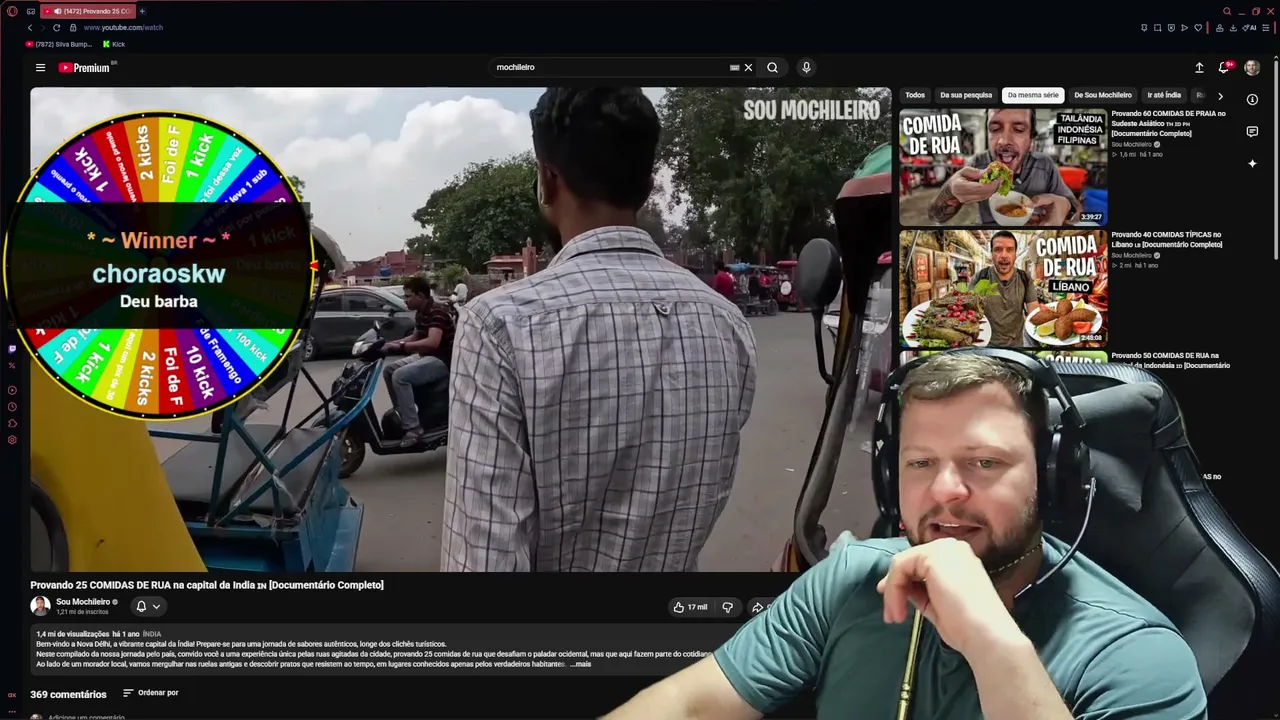The image size is (1280, 720).
Task: Open the 'Silva Bump...' bookmark
Action: pyautogui.click(x=58, y=44)
